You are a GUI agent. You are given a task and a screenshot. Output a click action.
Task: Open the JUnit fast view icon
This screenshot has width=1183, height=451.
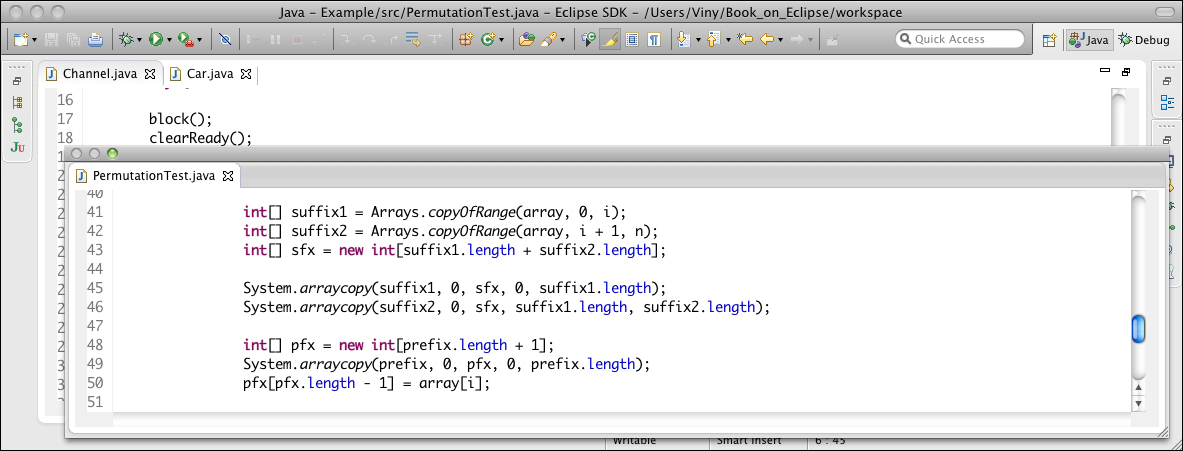click(17, 147)
